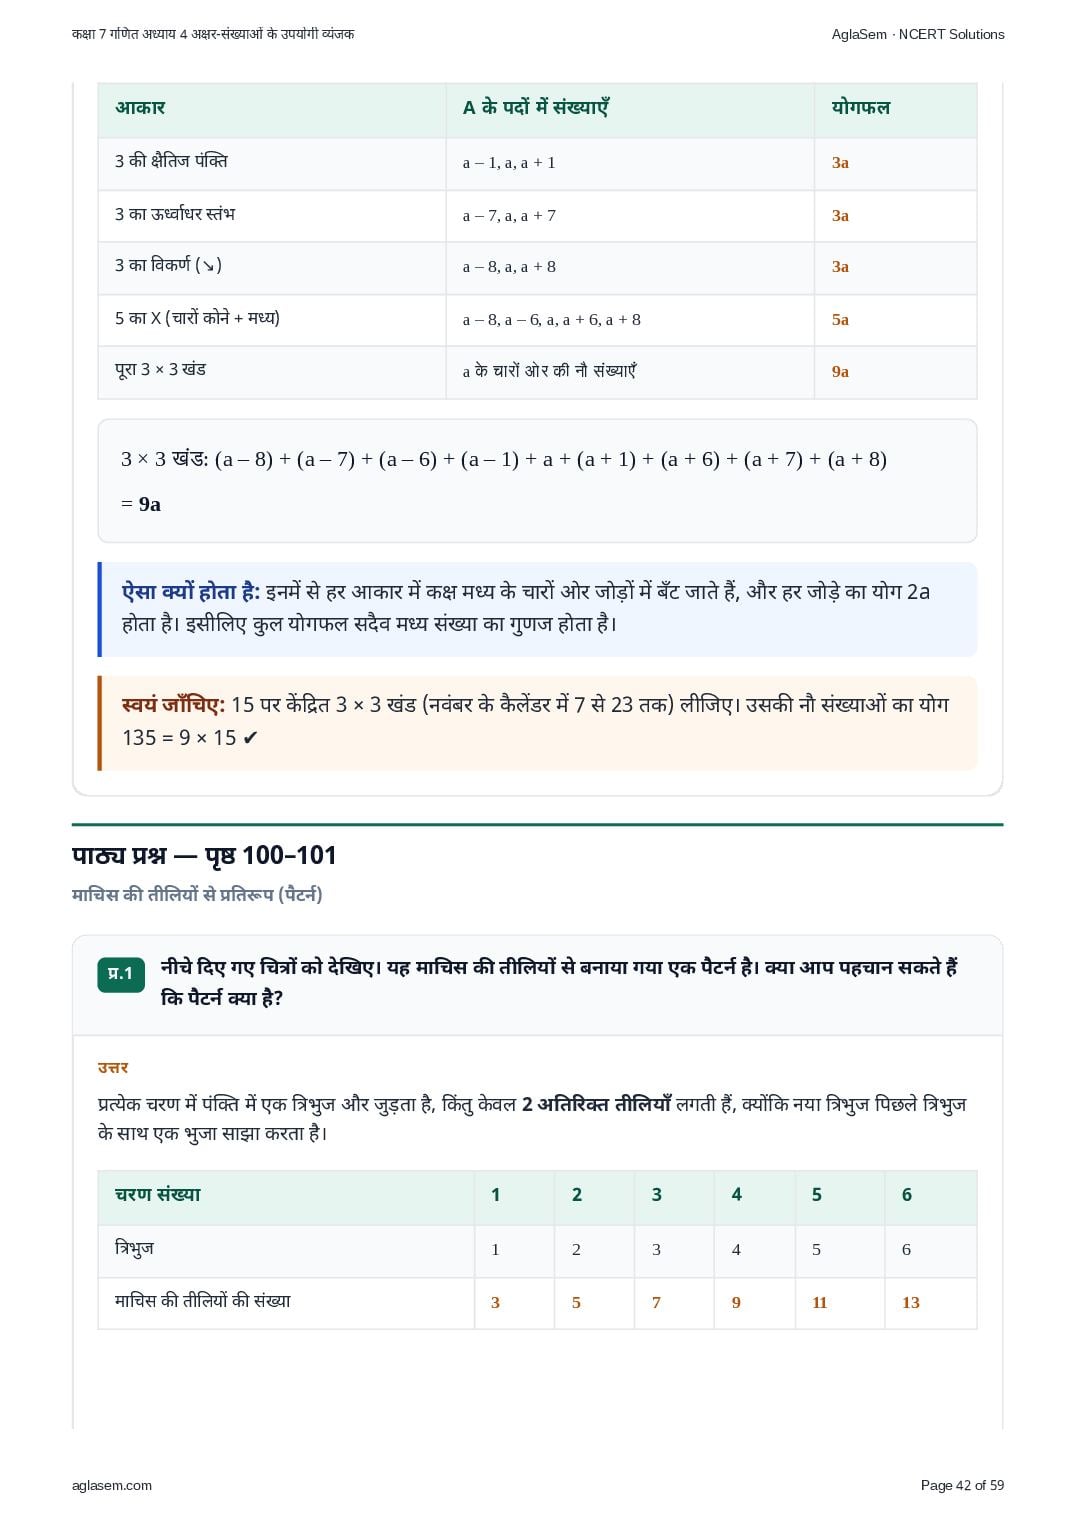Screen dimensions: 1076x1522
Task: Click the उत्तर answer label
Action: (113, 1068)
